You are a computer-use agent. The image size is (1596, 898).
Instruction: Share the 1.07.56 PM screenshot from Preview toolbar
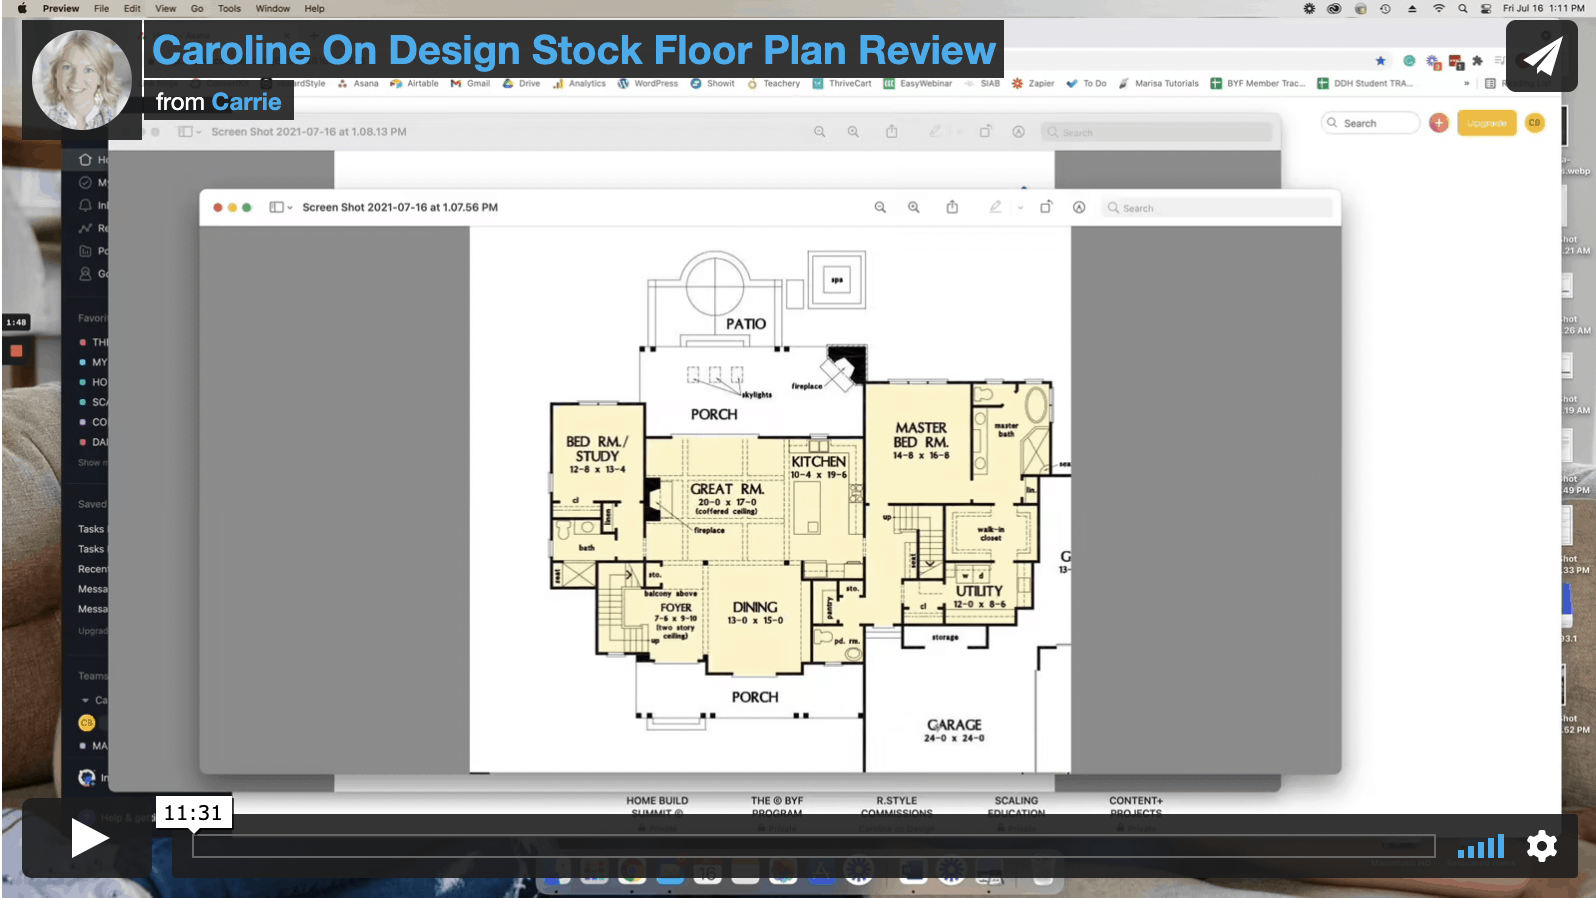[x=952, y=207]
